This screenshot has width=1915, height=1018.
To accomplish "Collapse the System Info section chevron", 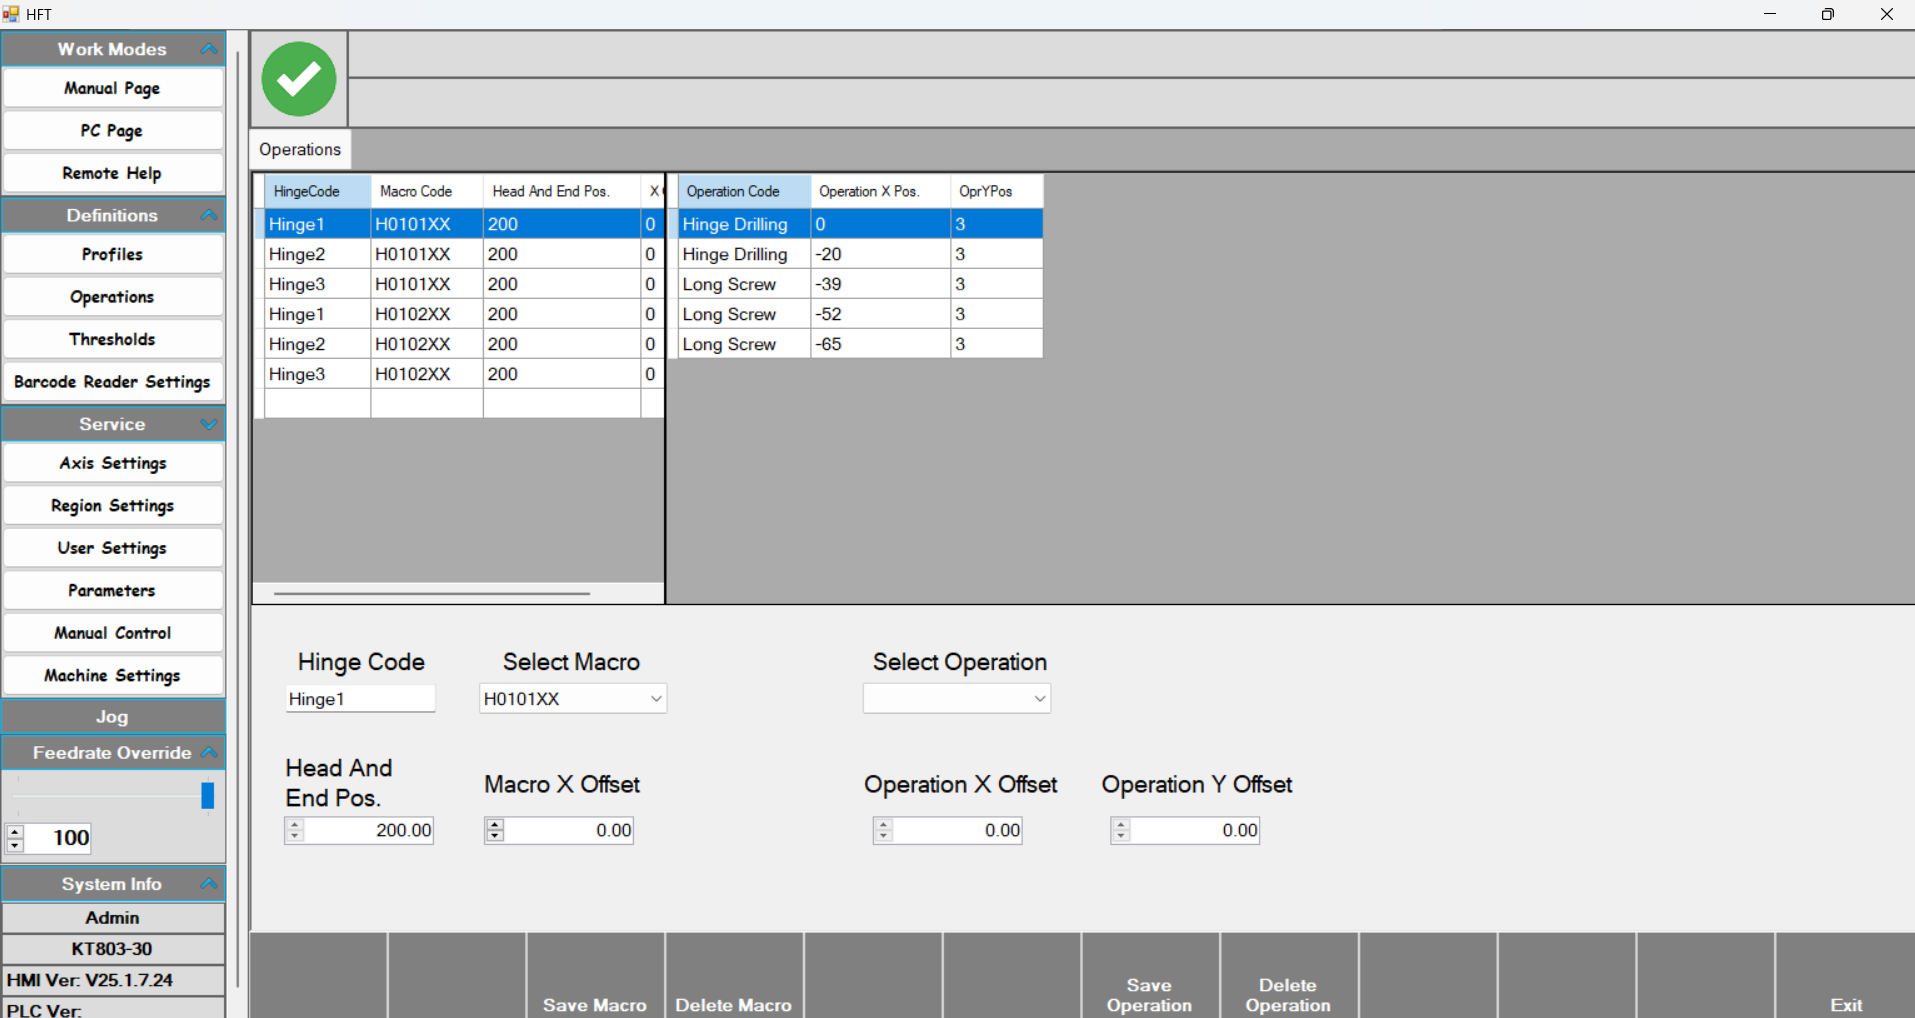I will [208, 884].
